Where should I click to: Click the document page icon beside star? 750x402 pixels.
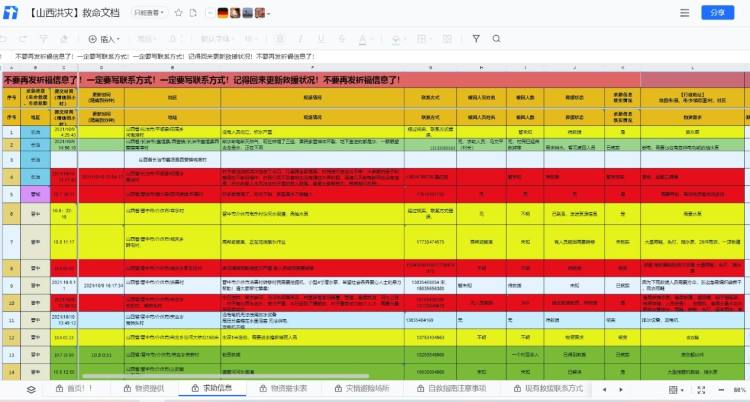point(193,14)
